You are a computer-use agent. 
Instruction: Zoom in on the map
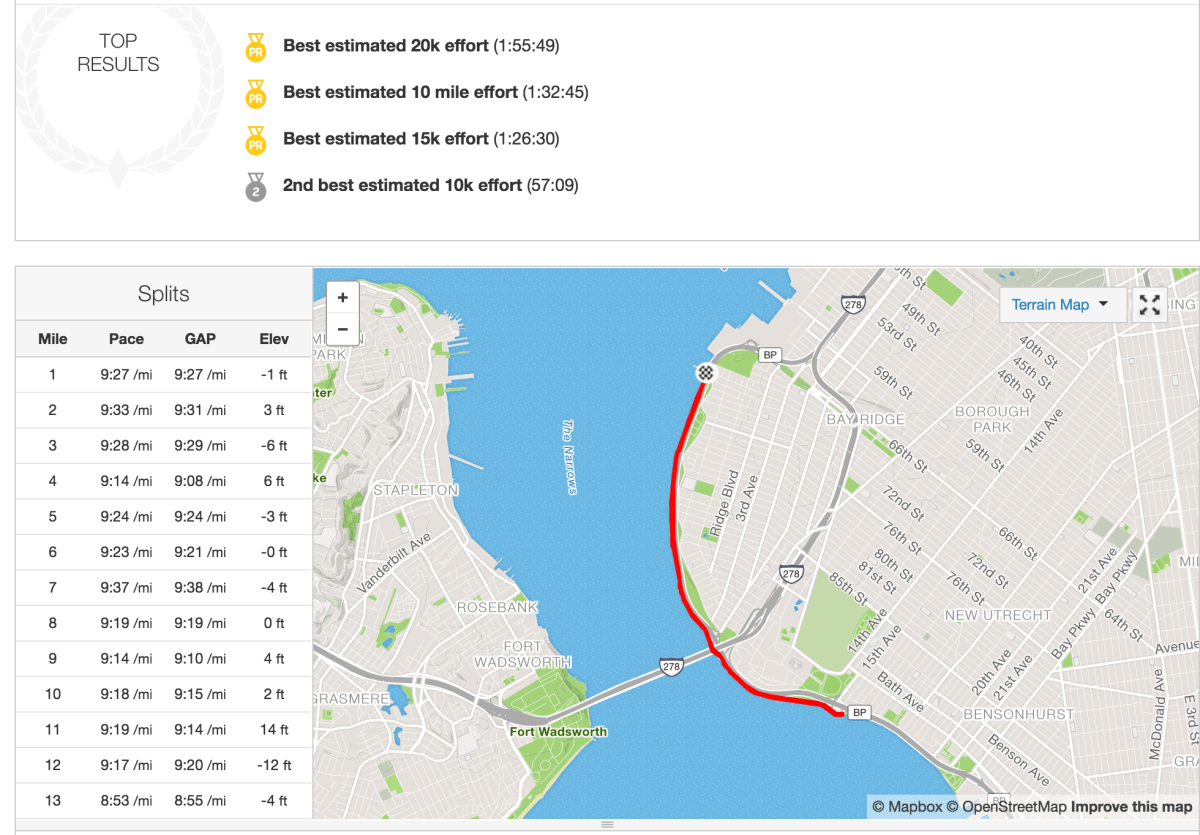pyautogui.click(x=342, y=297)
